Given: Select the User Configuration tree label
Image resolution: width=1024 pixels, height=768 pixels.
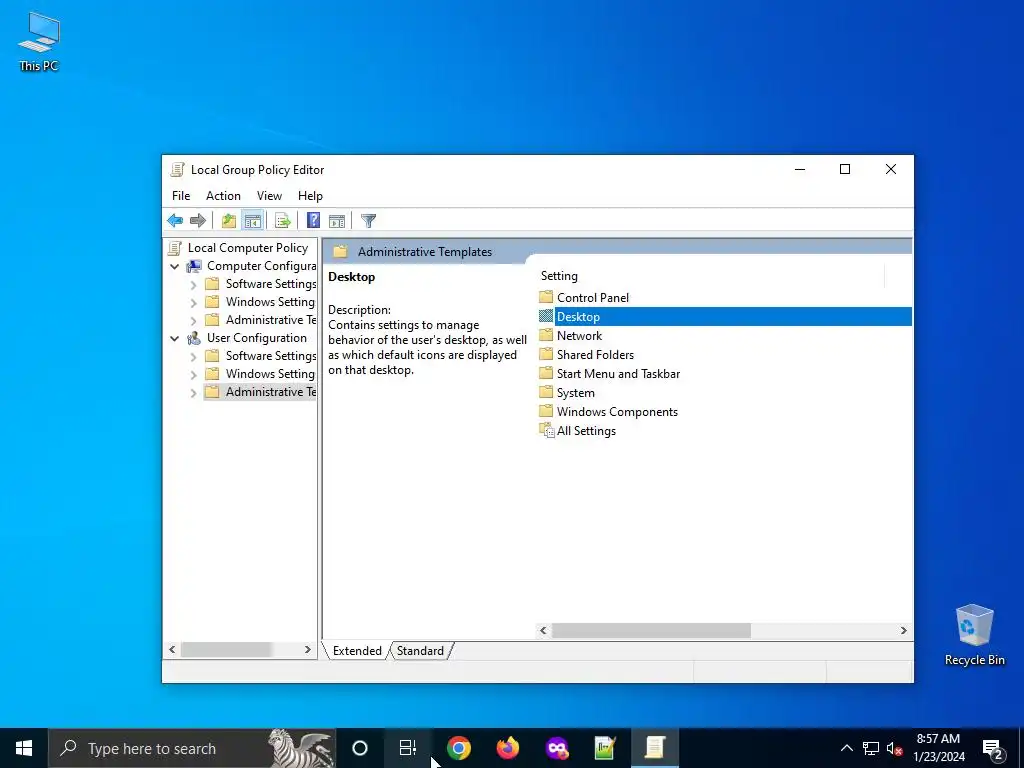Looking at the screenshot, I should (257, 338).
